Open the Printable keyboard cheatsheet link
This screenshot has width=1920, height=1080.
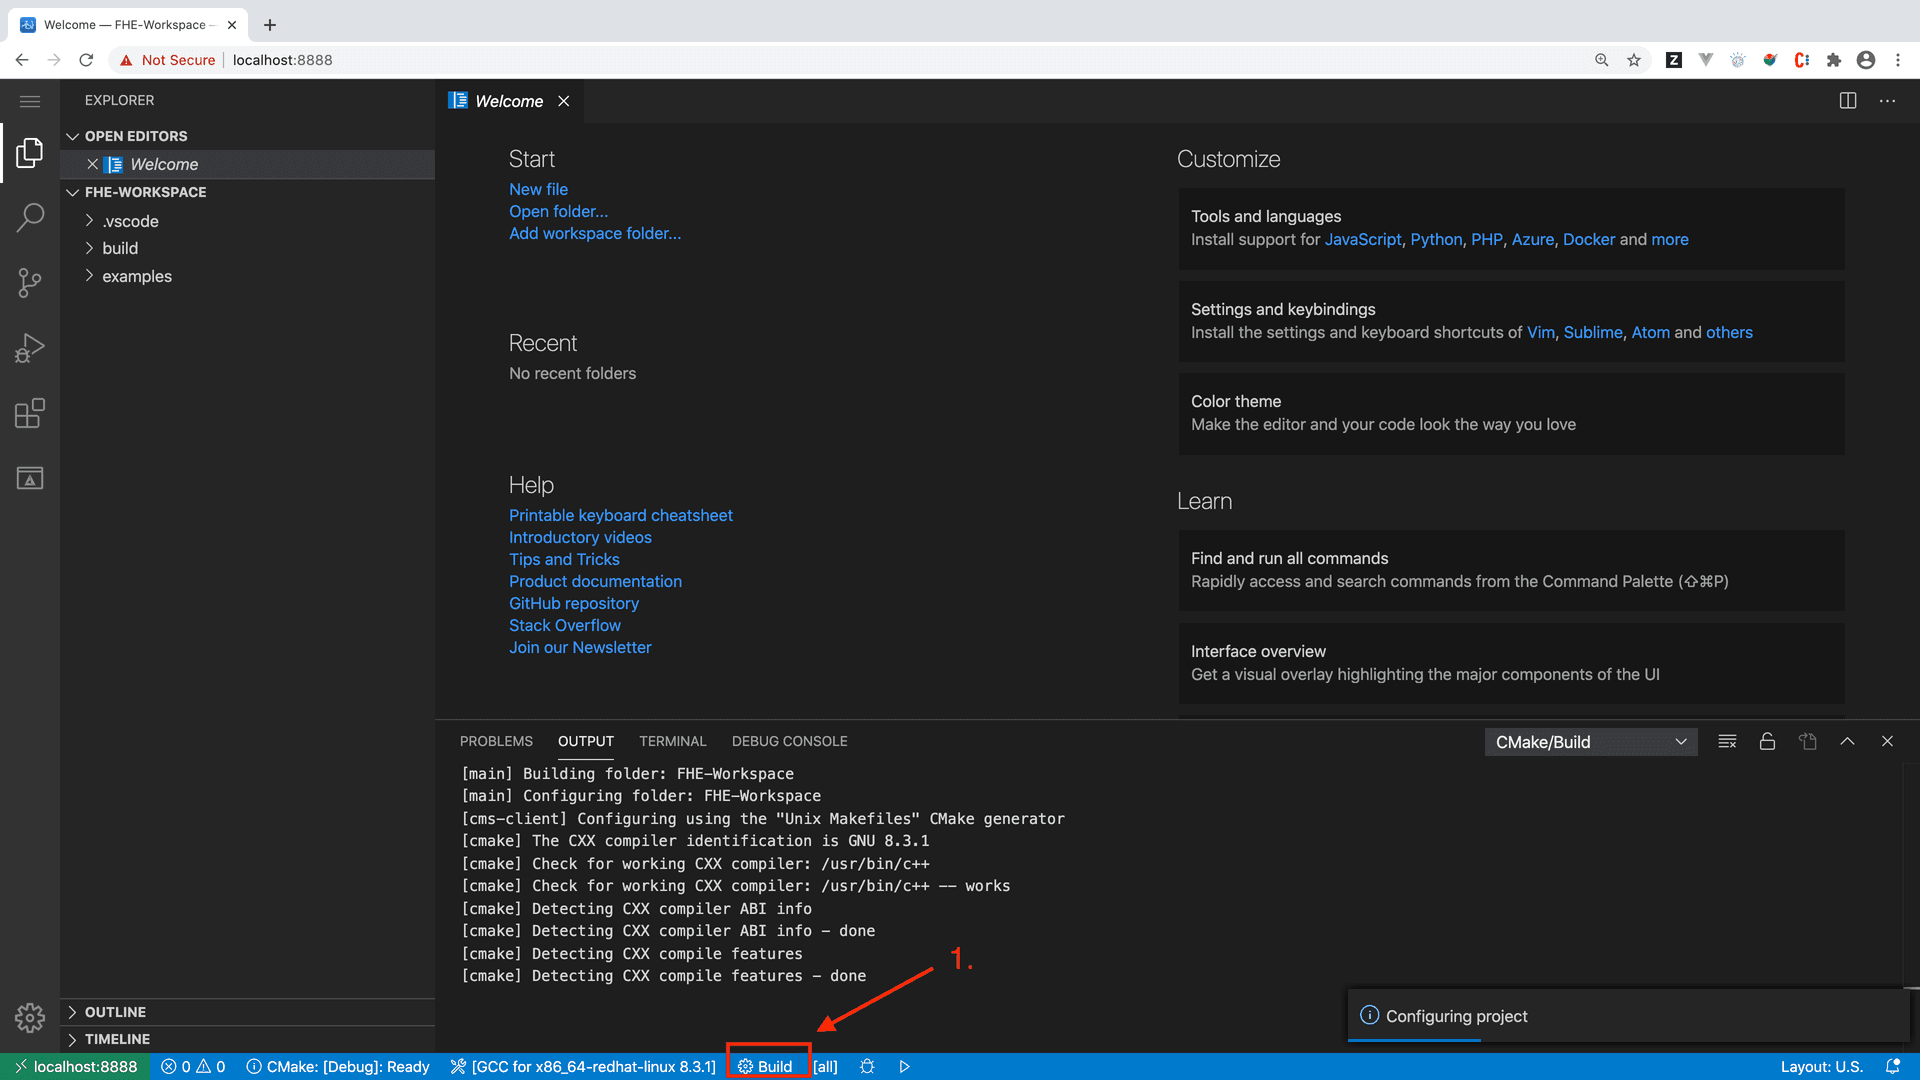[x=621, y=515]
